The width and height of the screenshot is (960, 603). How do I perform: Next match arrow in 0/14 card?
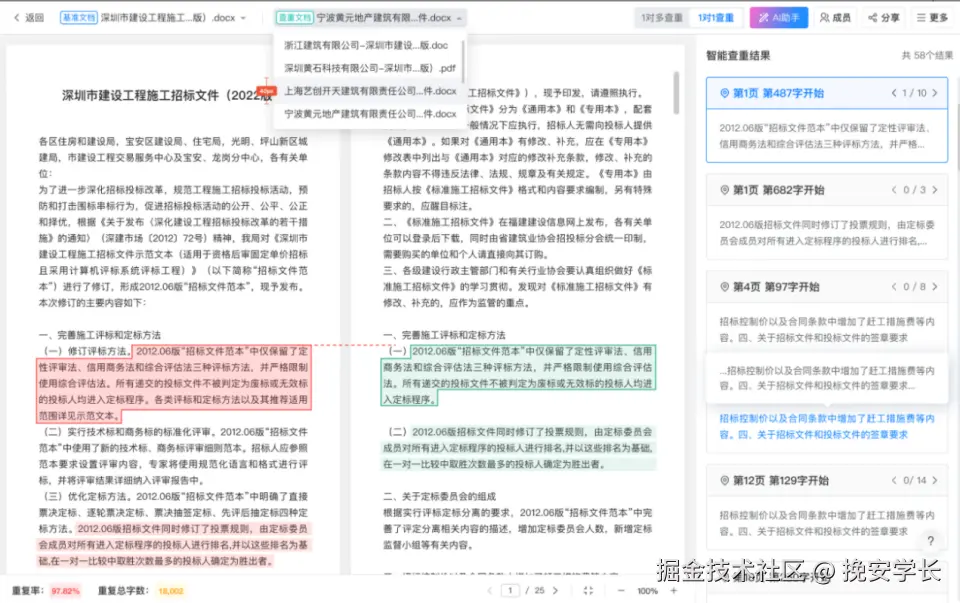935,481
